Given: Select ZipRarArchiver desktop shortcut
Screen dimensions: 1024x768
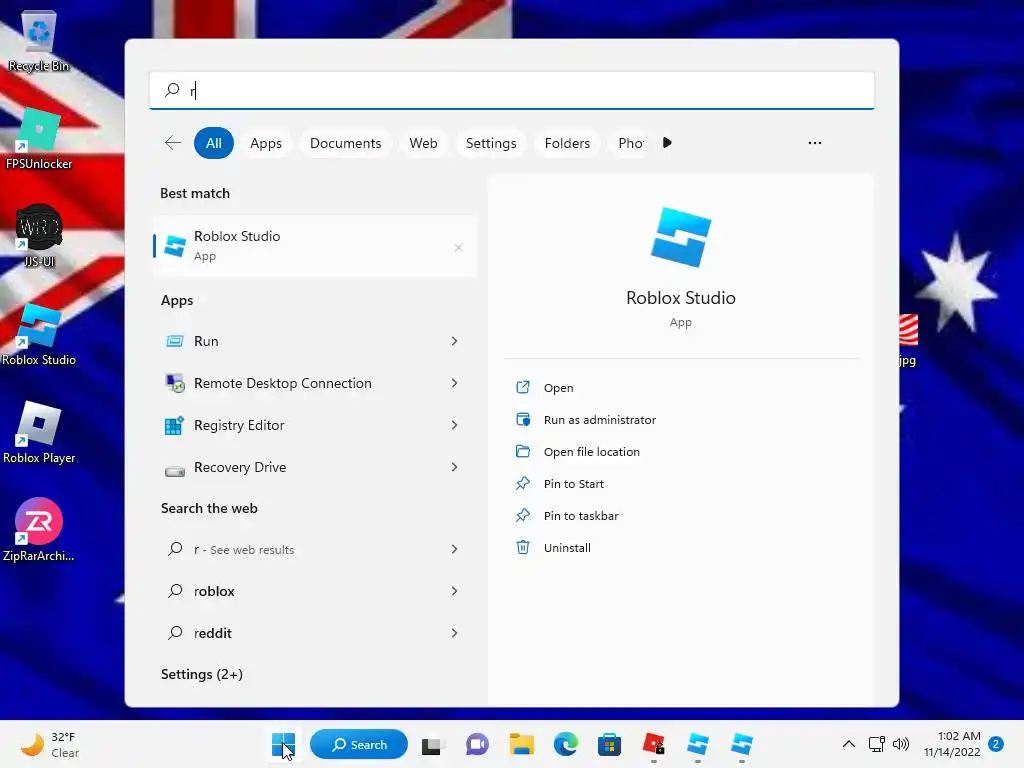Looking at the screenshot, I should pyautogui.click(x=39, y=530).
